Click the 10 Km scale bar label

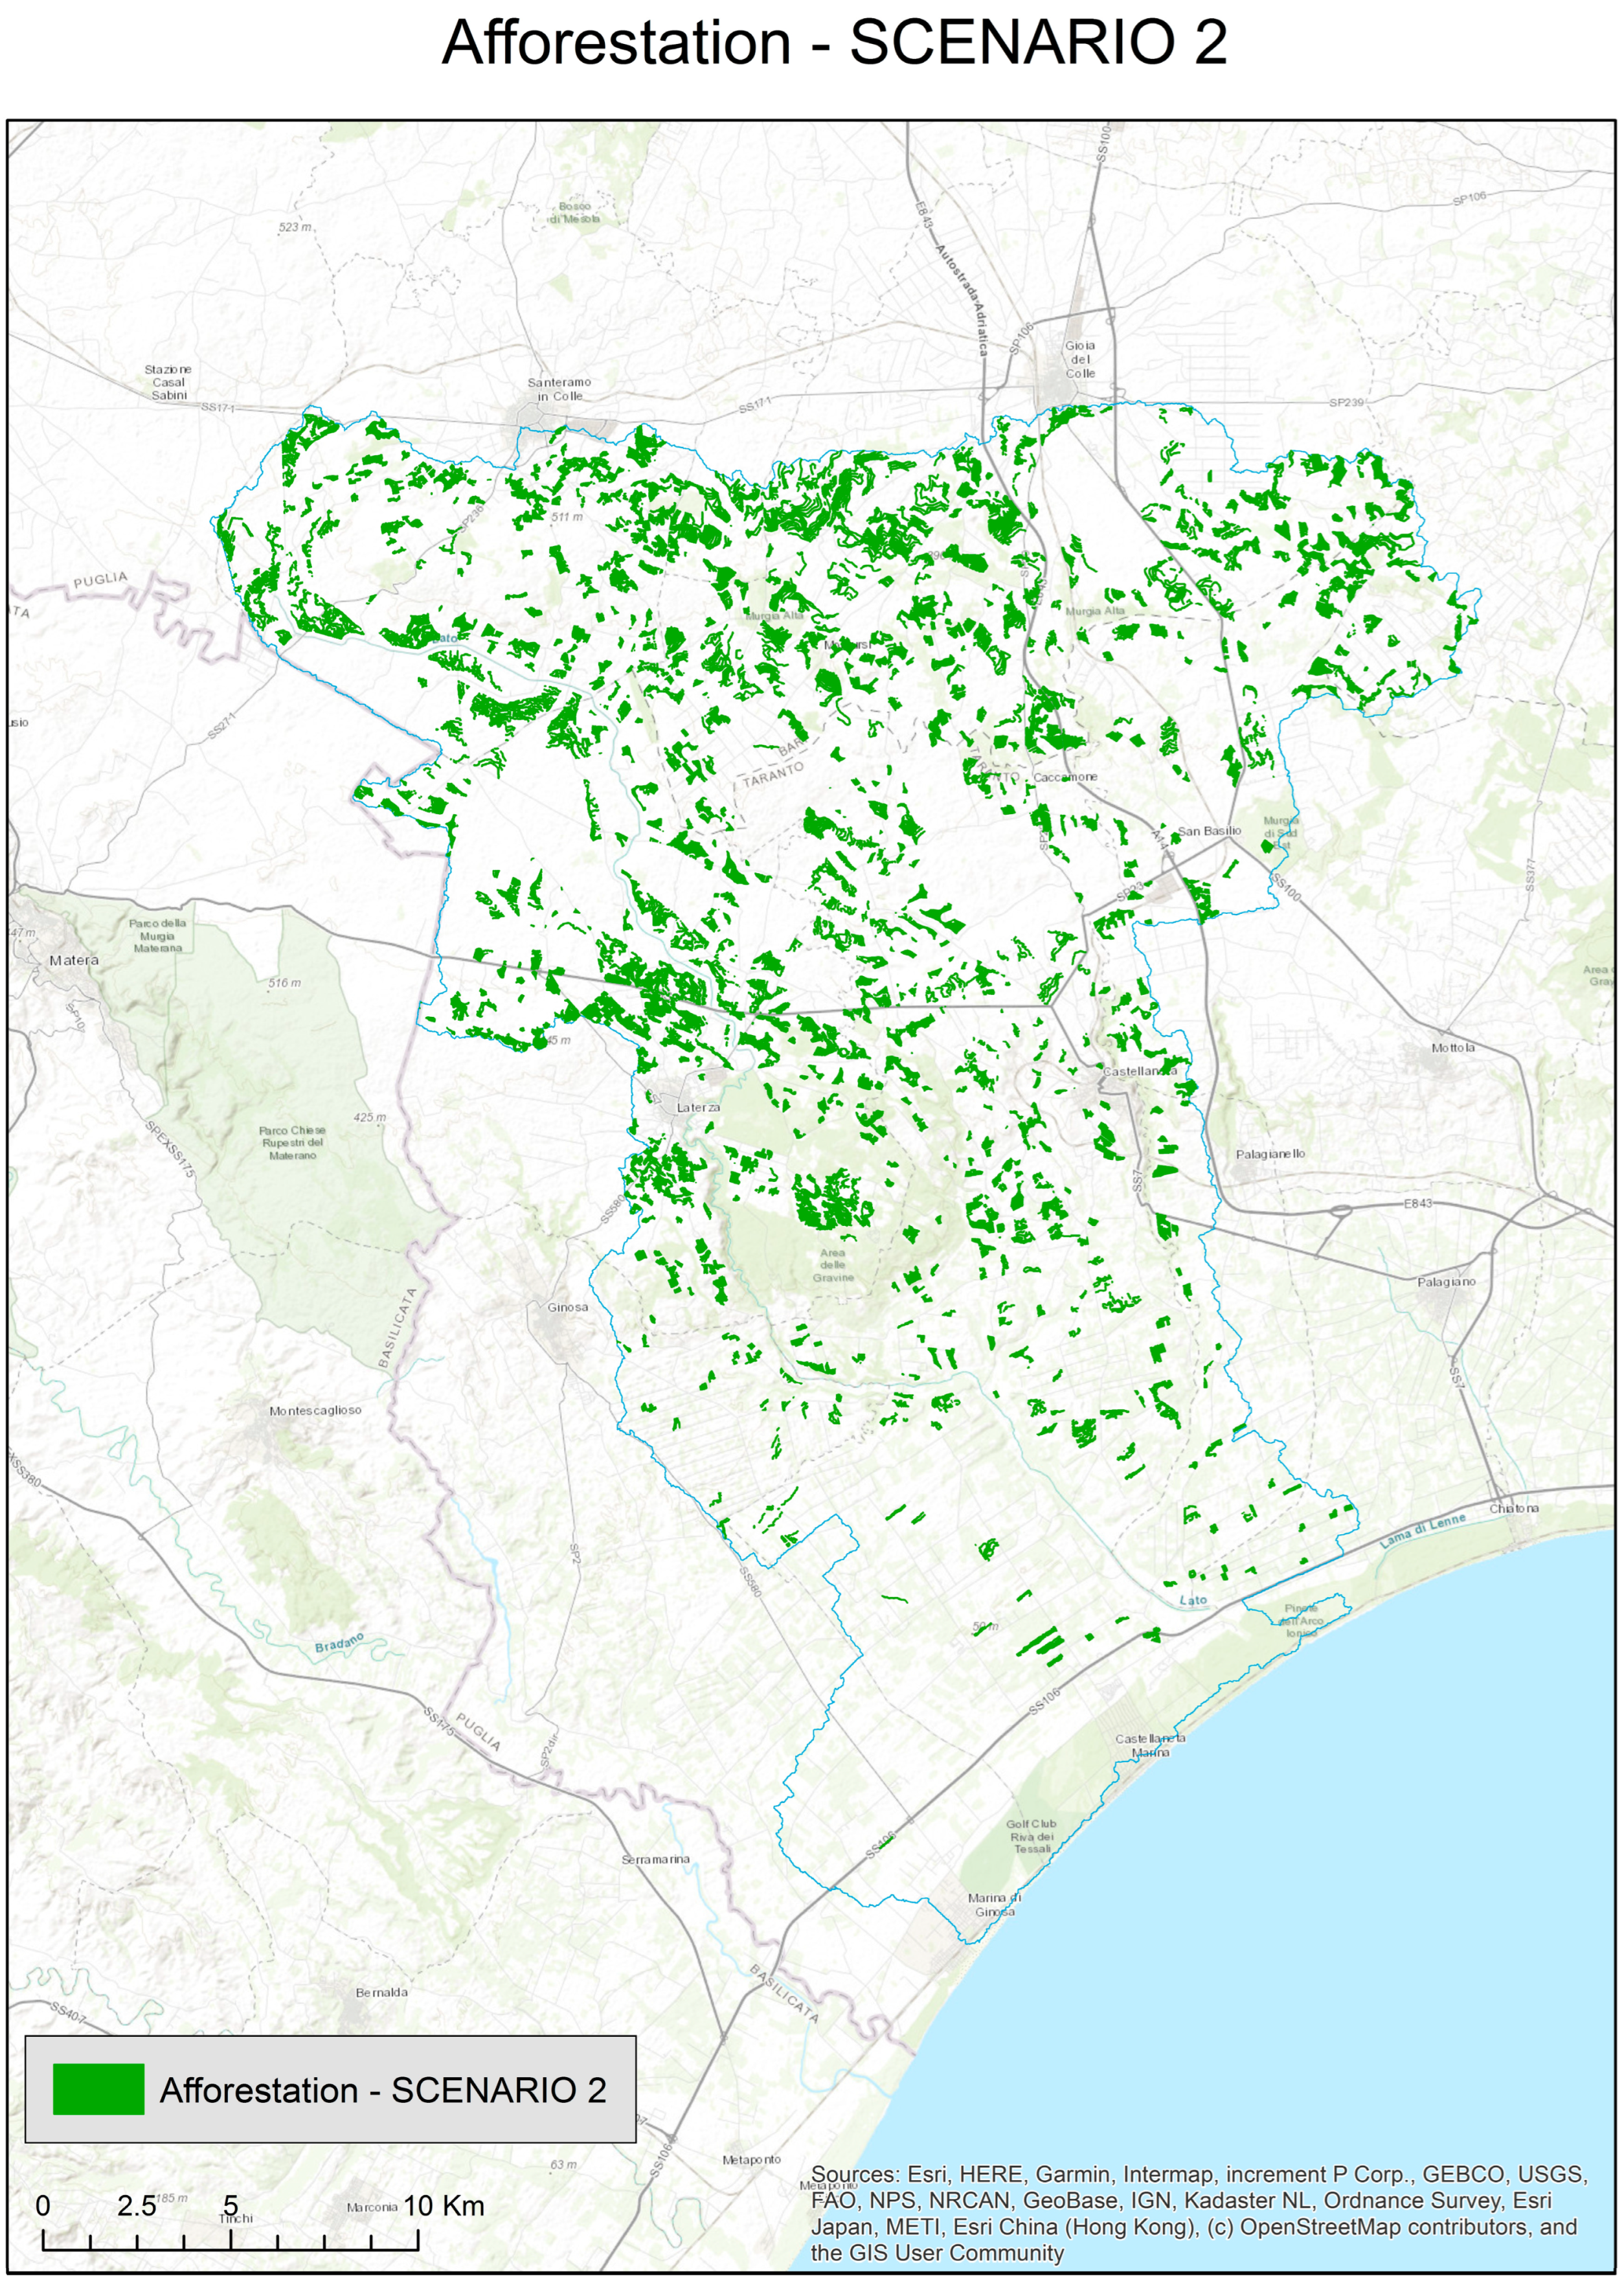pos(443,2205)
